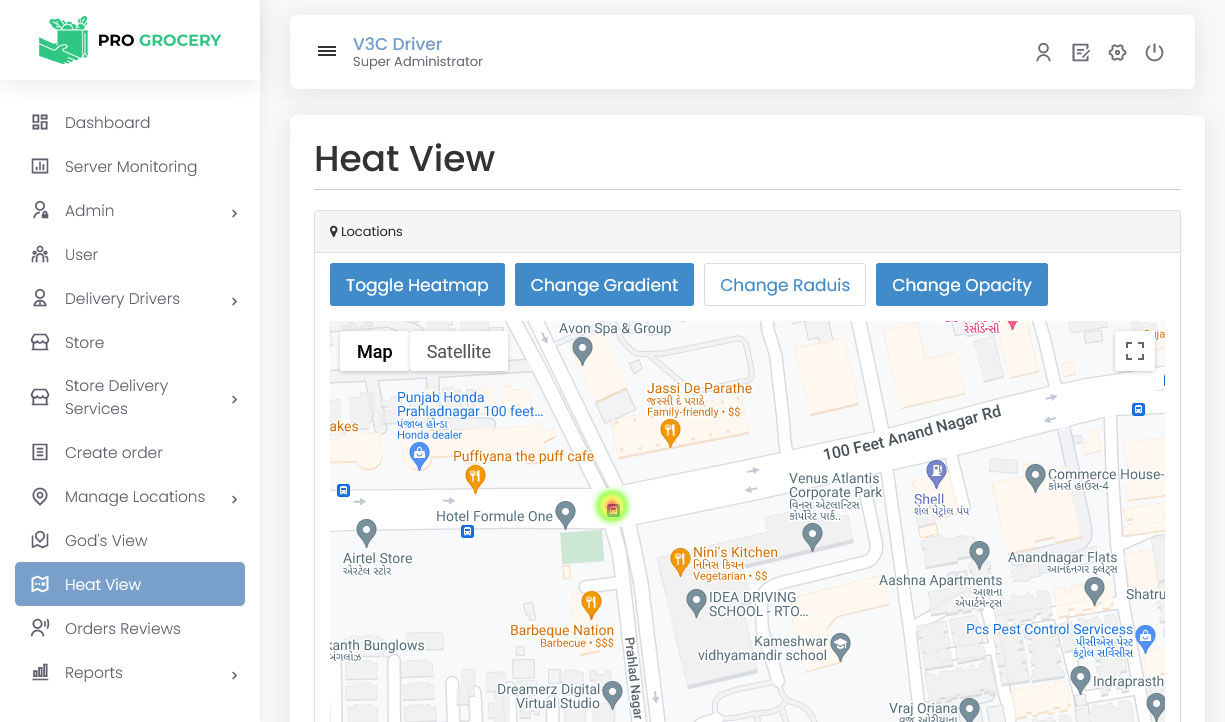
Task: Click the User group icon
Action: pos(40,254)
